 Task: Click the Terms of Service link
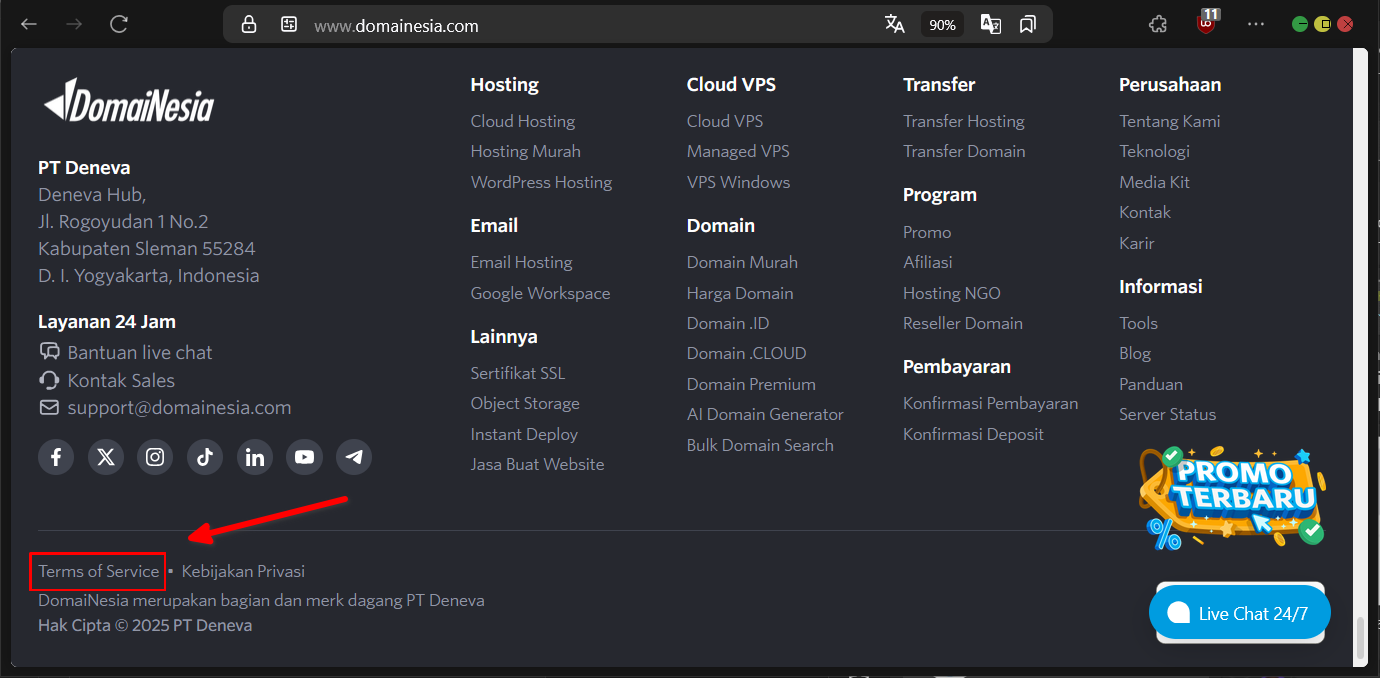pyautogui.click(x=99, y=571)
